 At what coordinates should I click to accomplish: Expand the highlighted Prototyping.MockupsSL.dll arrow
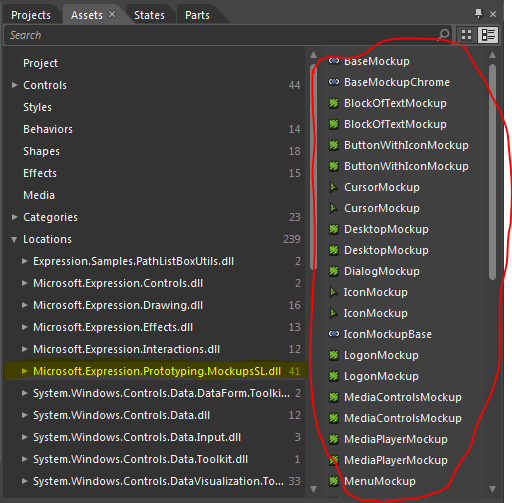[x=24, y=371]
